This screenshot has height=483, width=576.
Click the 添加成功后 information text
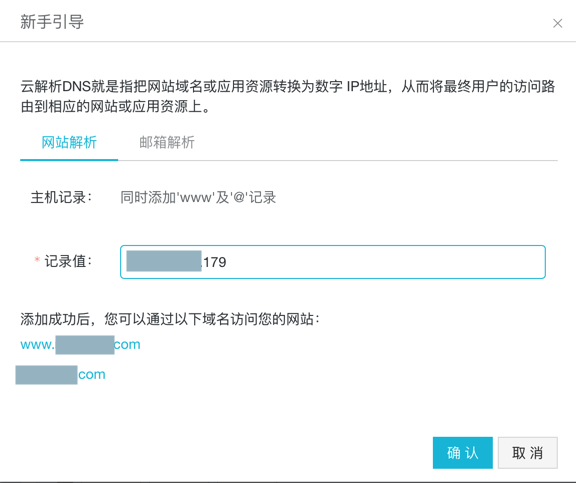(x=170, y=319)
